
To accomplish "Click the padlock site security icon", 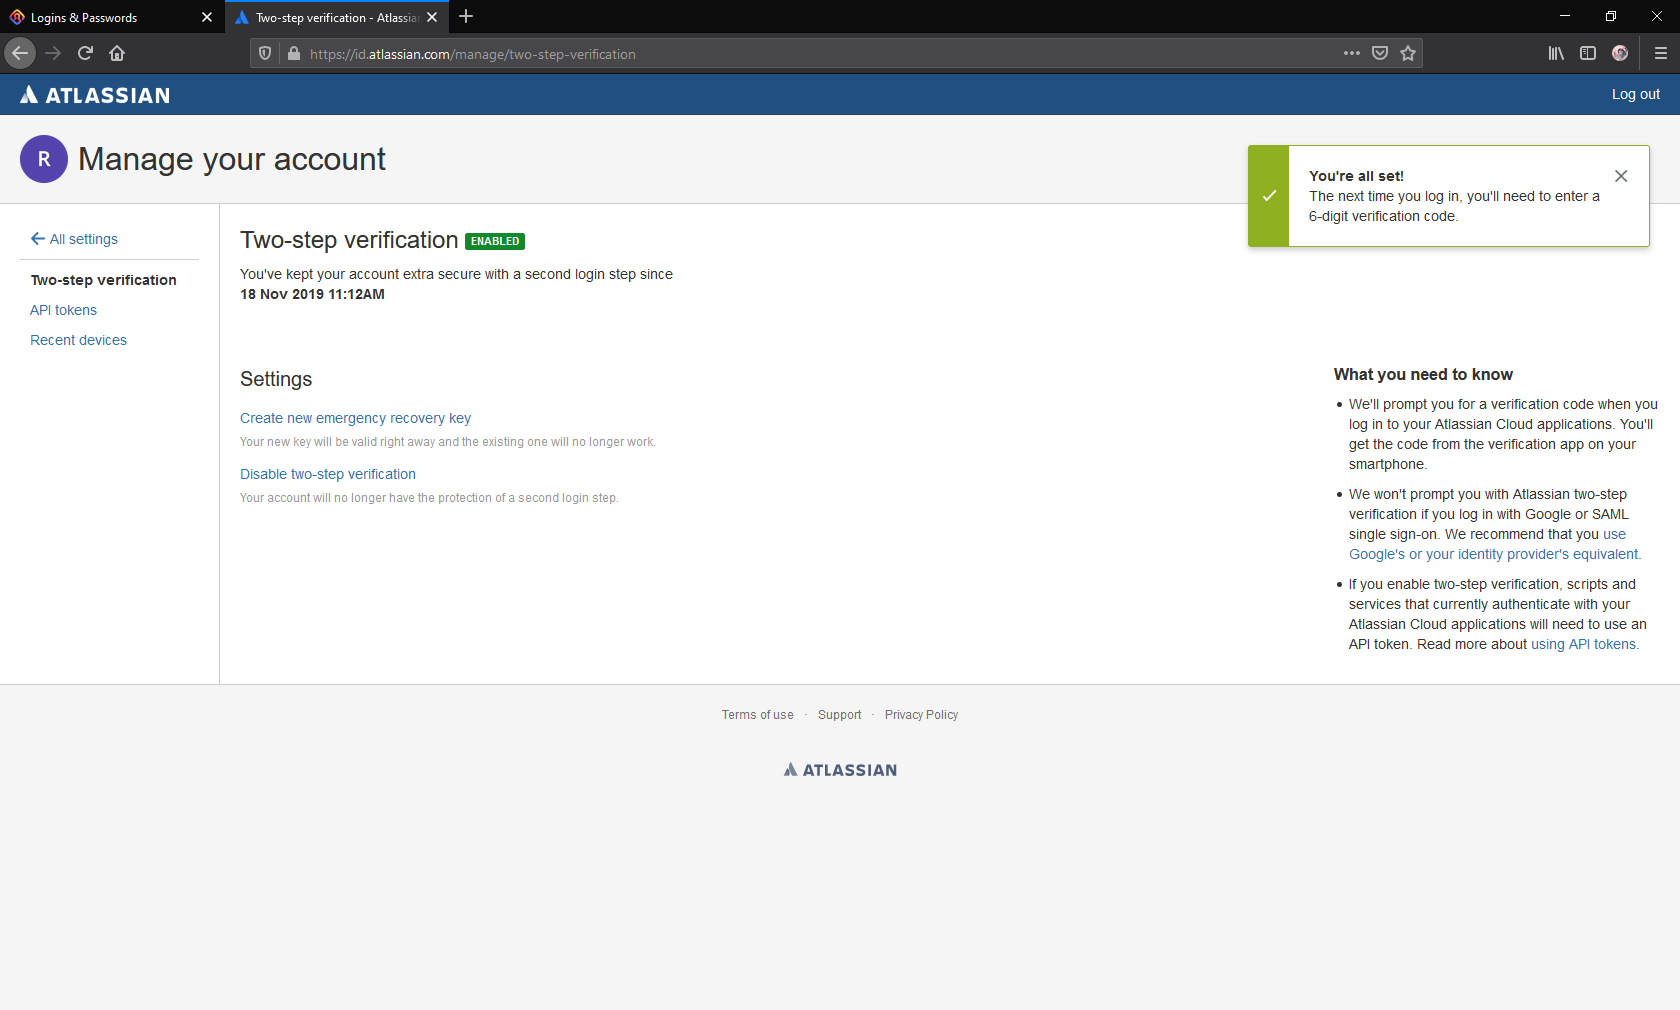I will coord(294,54).
